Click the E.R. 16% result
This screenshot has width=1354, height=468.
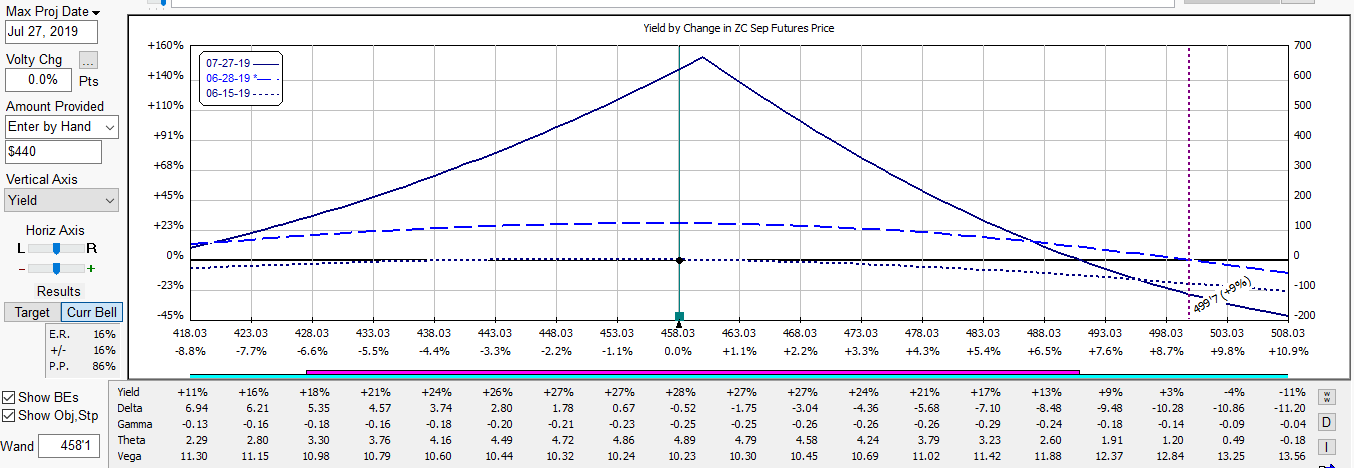click(x=83, y=334)
